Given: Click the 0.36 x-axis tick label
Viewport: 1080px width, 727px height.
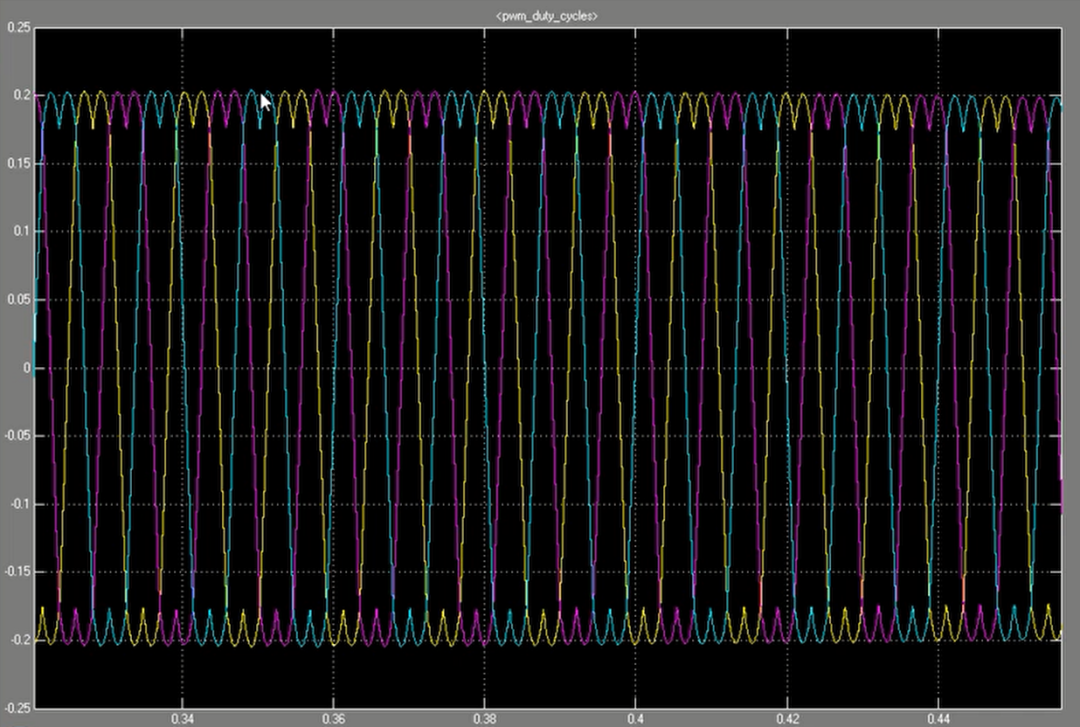Looking at the screenshot, I should point(336,718).
